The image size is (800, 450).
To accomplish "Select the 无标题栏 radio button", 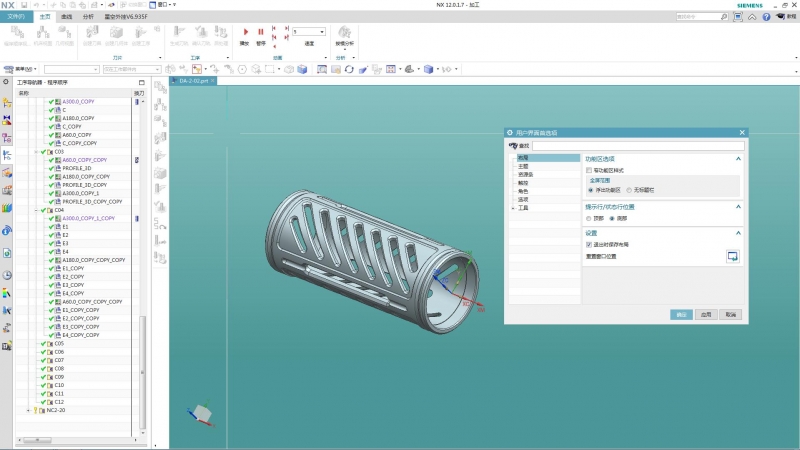I will tap(629, 190).
